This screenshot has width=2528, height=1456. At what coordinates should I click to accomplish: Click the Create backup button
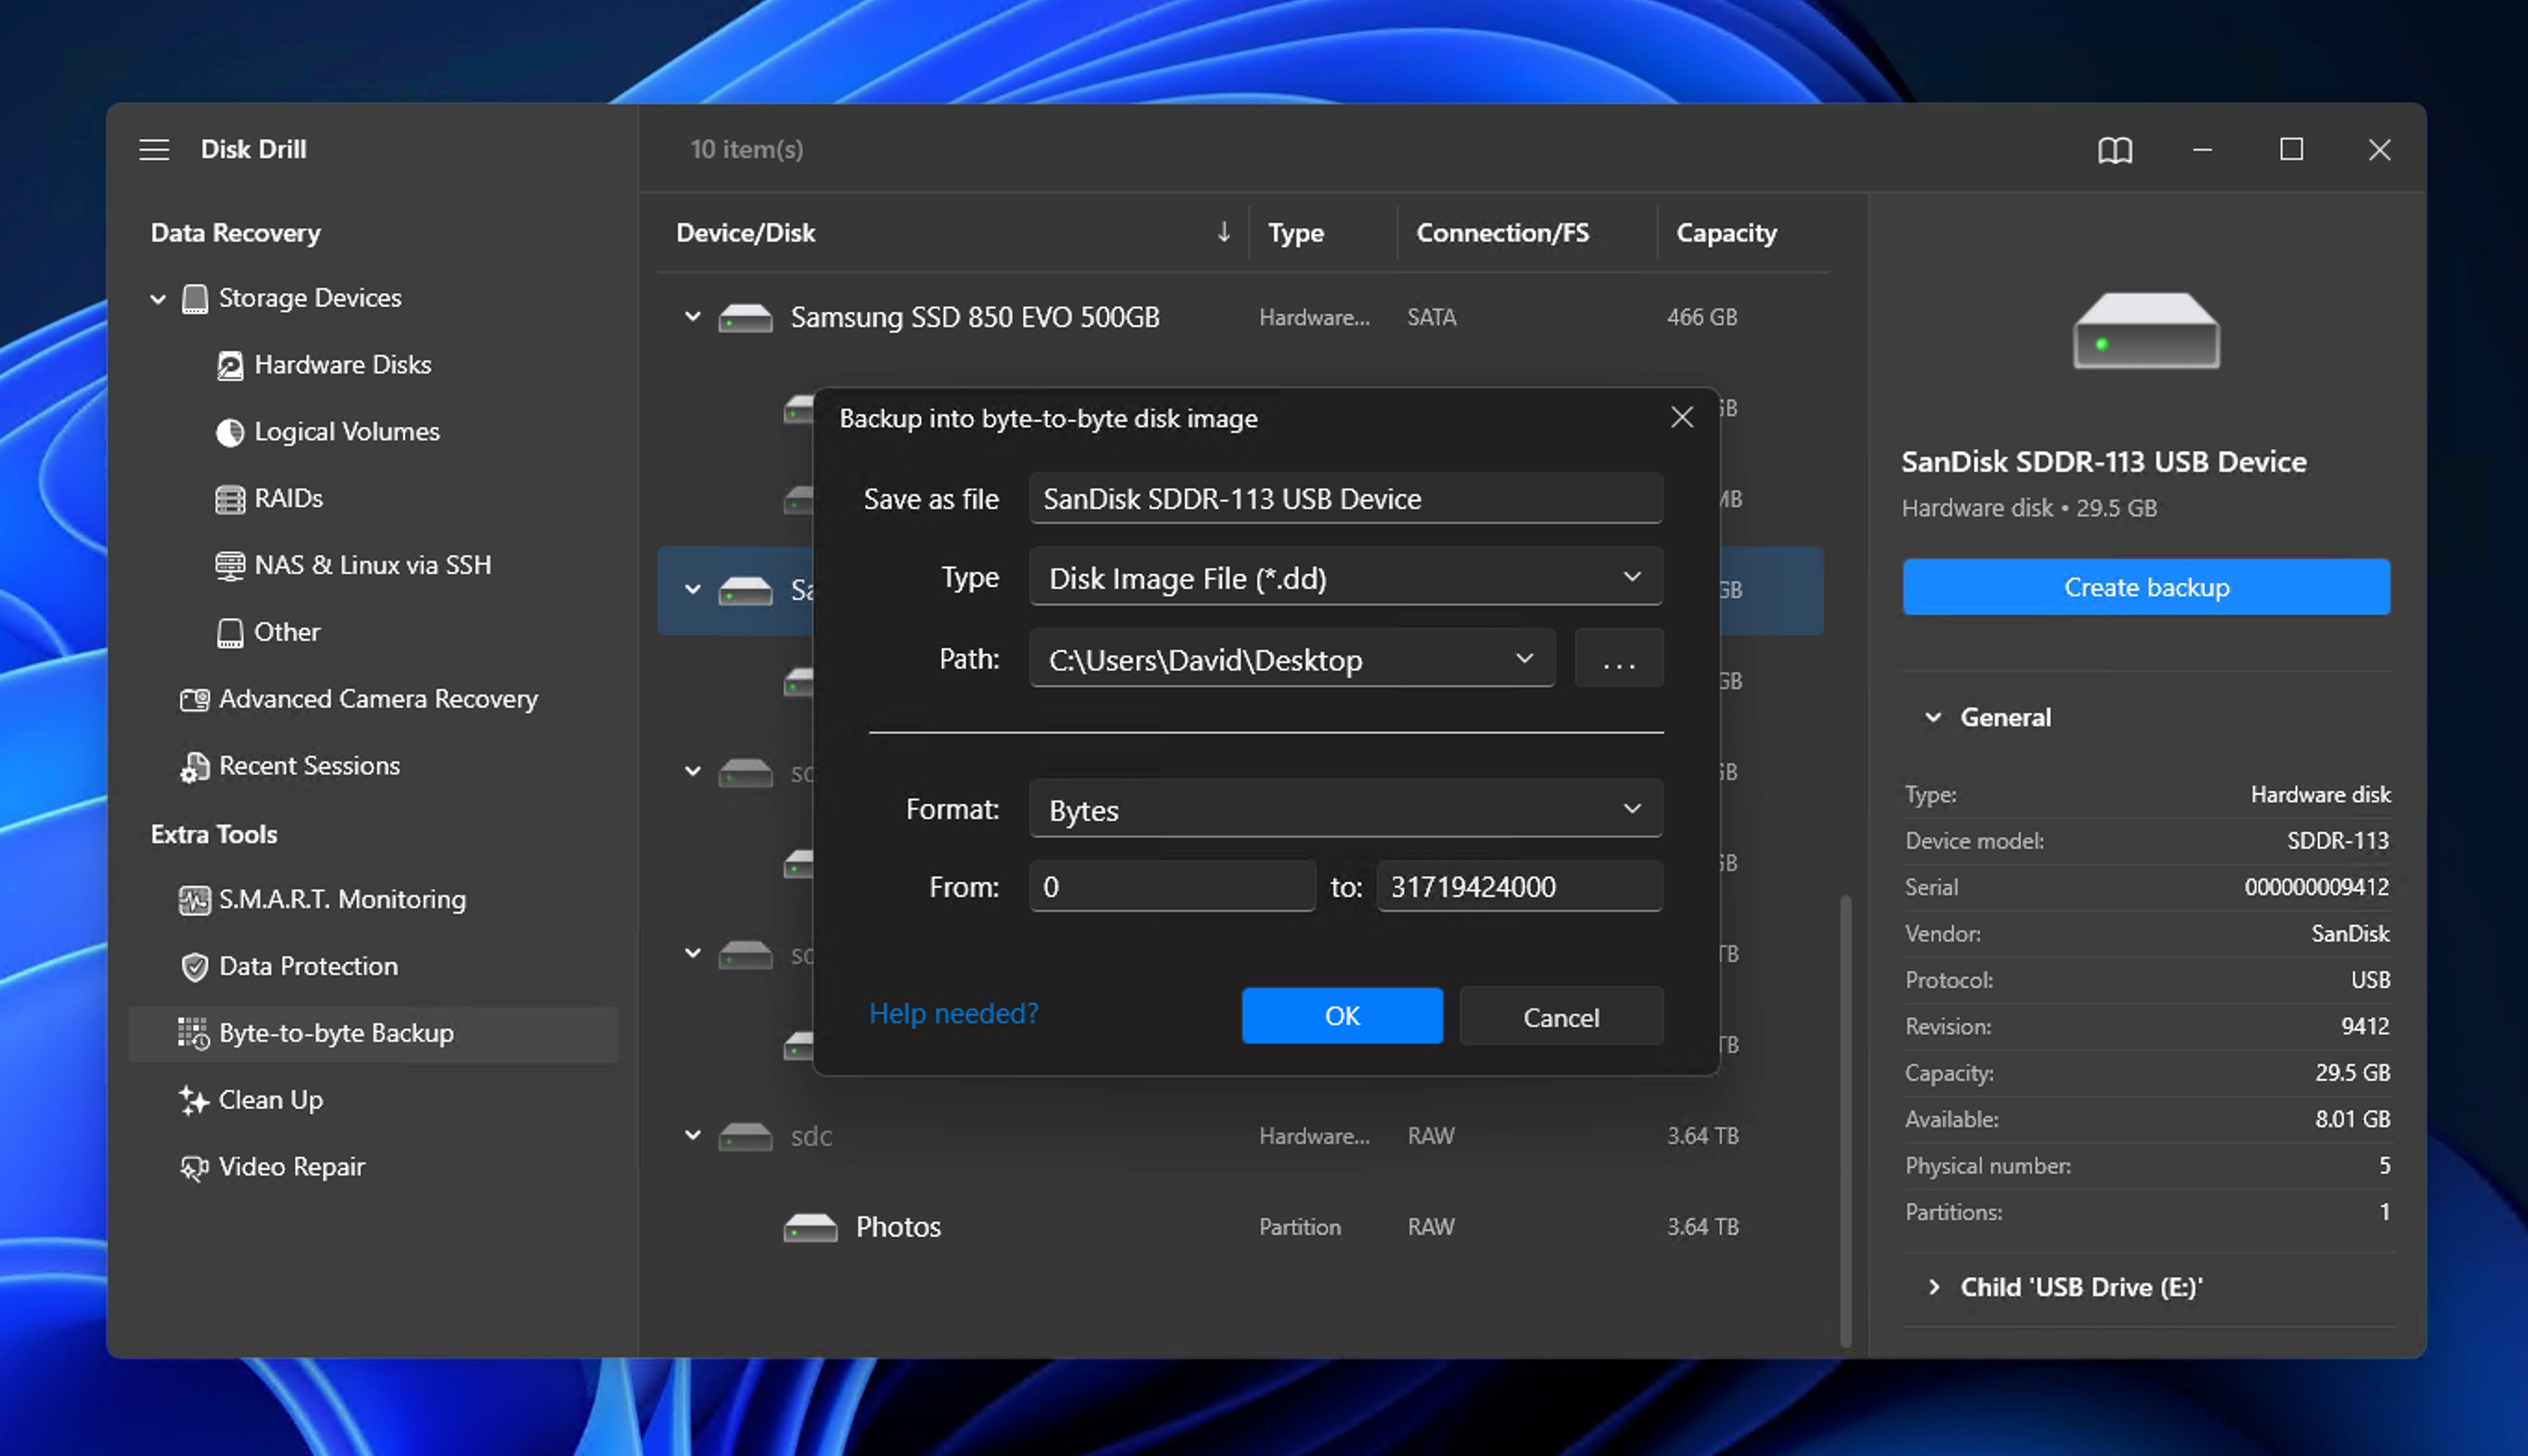2146,587
